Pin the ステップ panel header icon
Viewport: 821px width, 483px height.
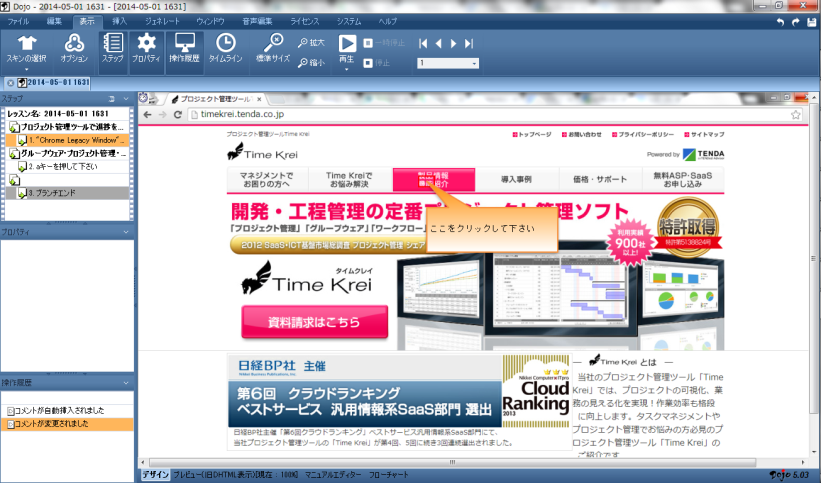111,98
